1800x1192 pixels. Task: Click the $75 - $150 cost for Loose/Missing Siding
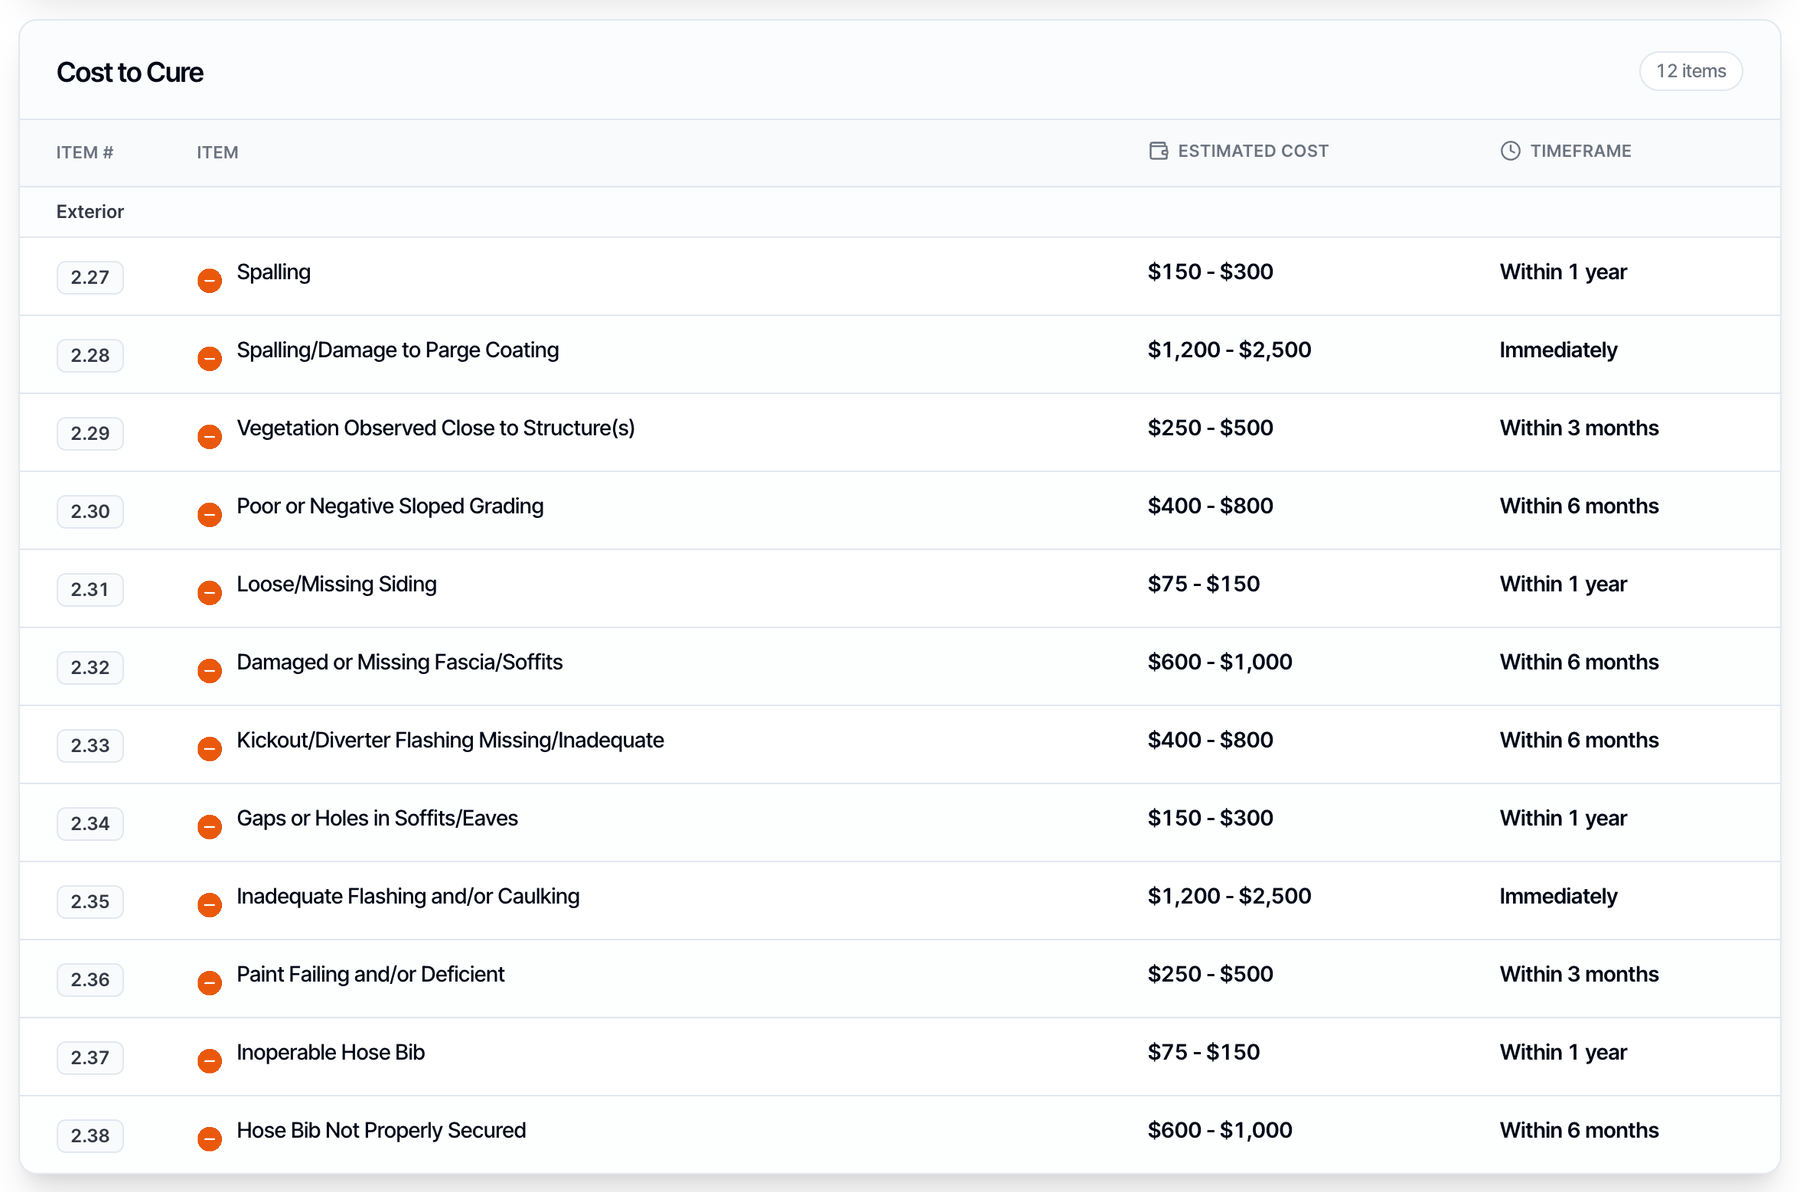coord(1204,584)
